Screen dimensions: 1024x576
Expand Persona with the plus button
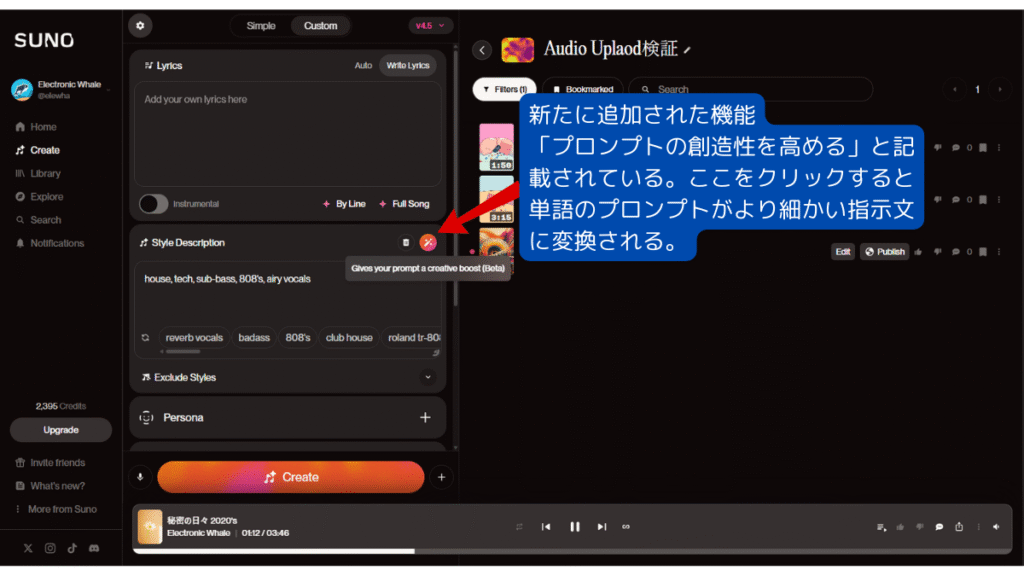pyautogui.click(x=425, y=417)
